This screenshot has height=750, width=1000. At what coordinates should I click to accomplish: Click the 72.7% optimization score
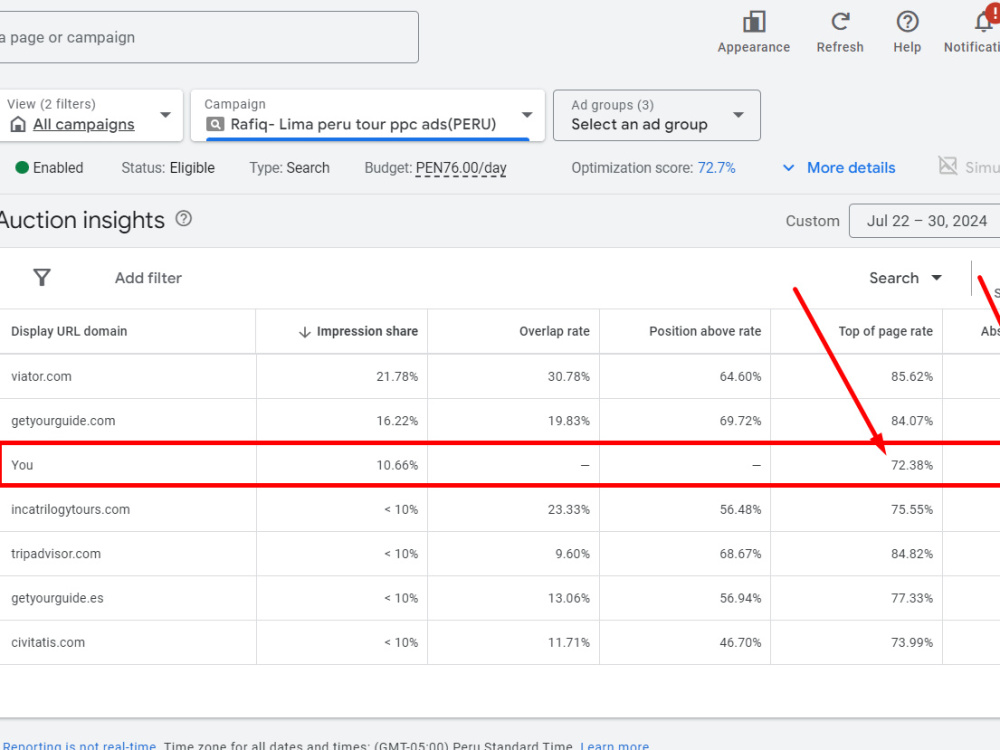tap(716, 168)
